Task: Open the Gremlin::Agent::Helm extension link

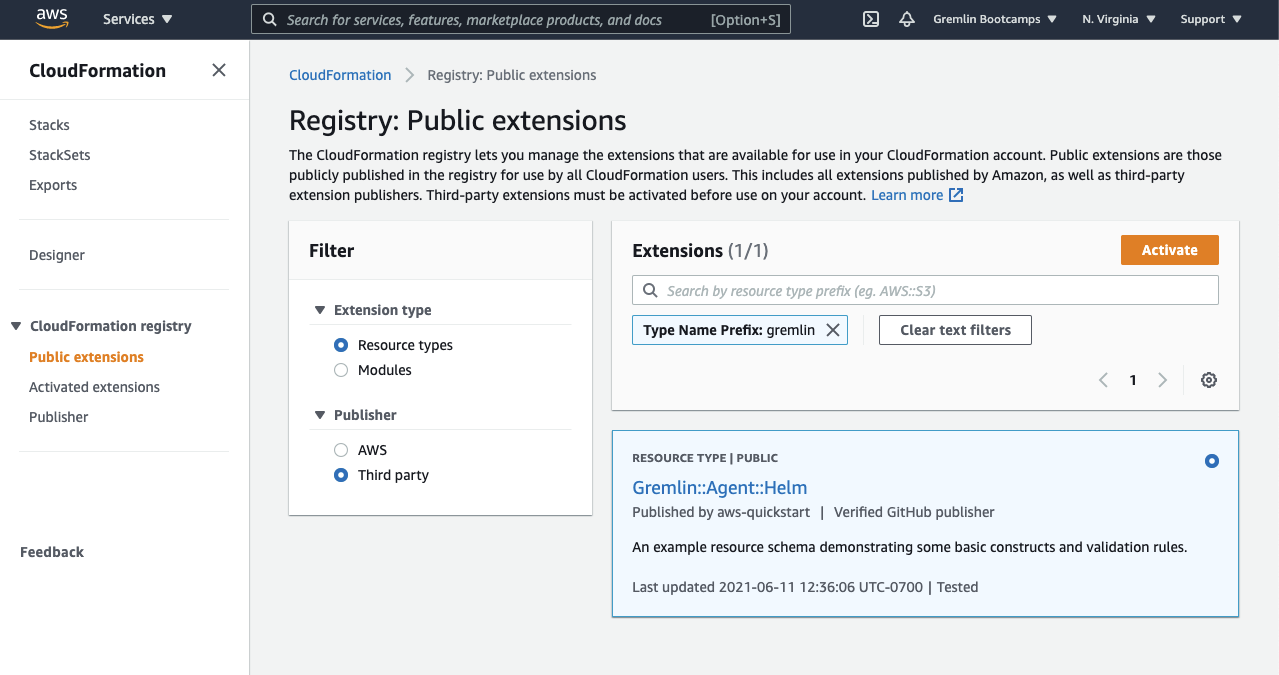Action: [719, 487]
